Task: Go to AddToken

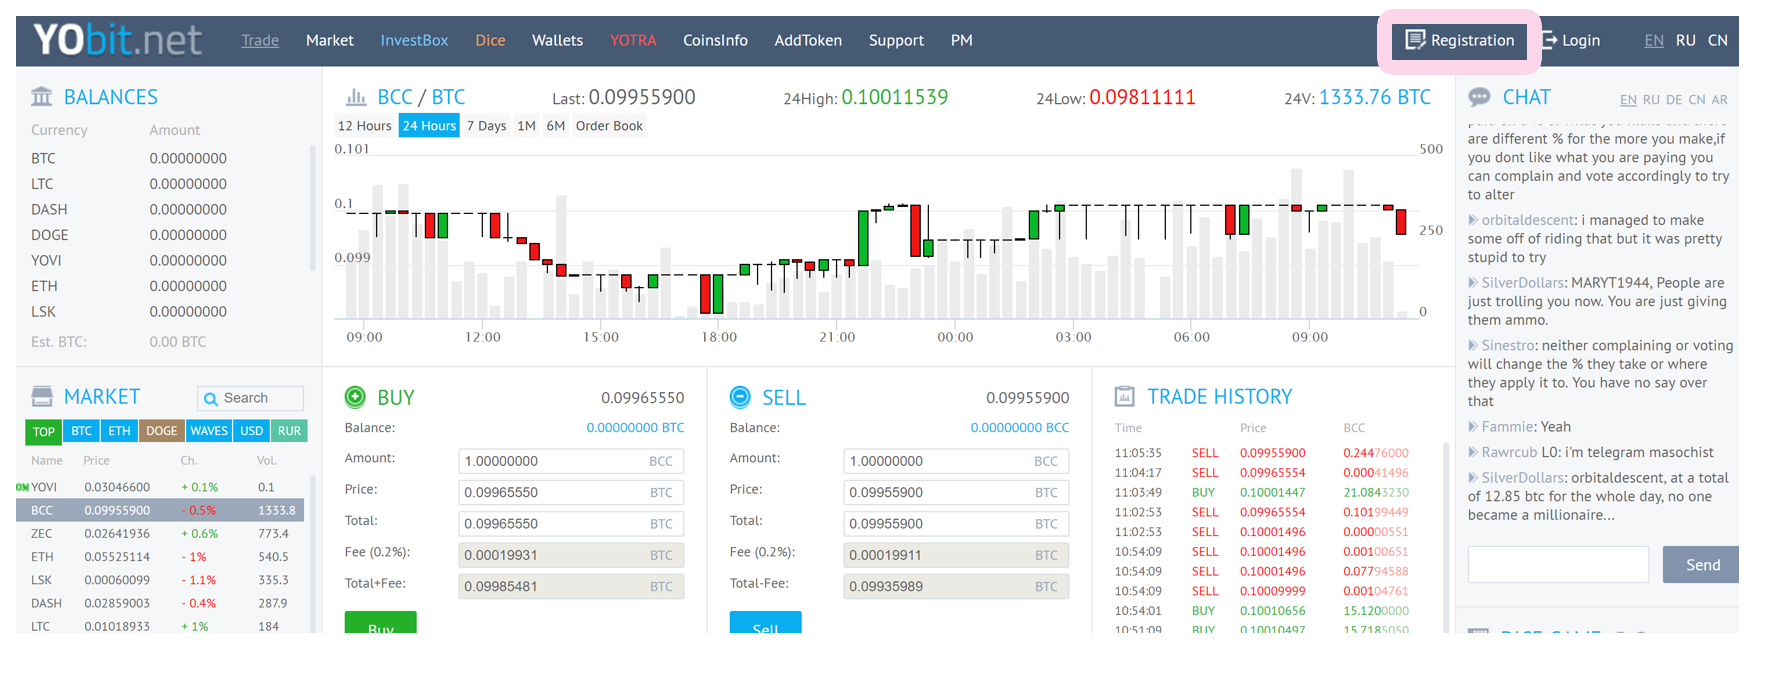Action: point(808,40)
